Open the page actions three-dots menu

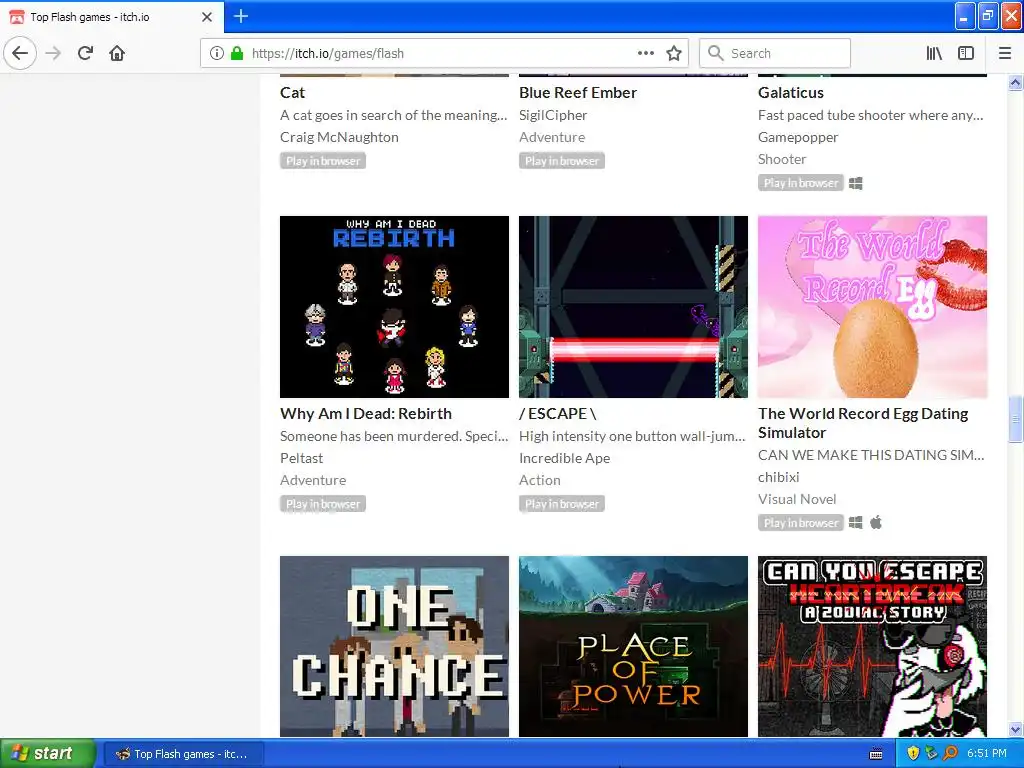[x=646, y=53]
